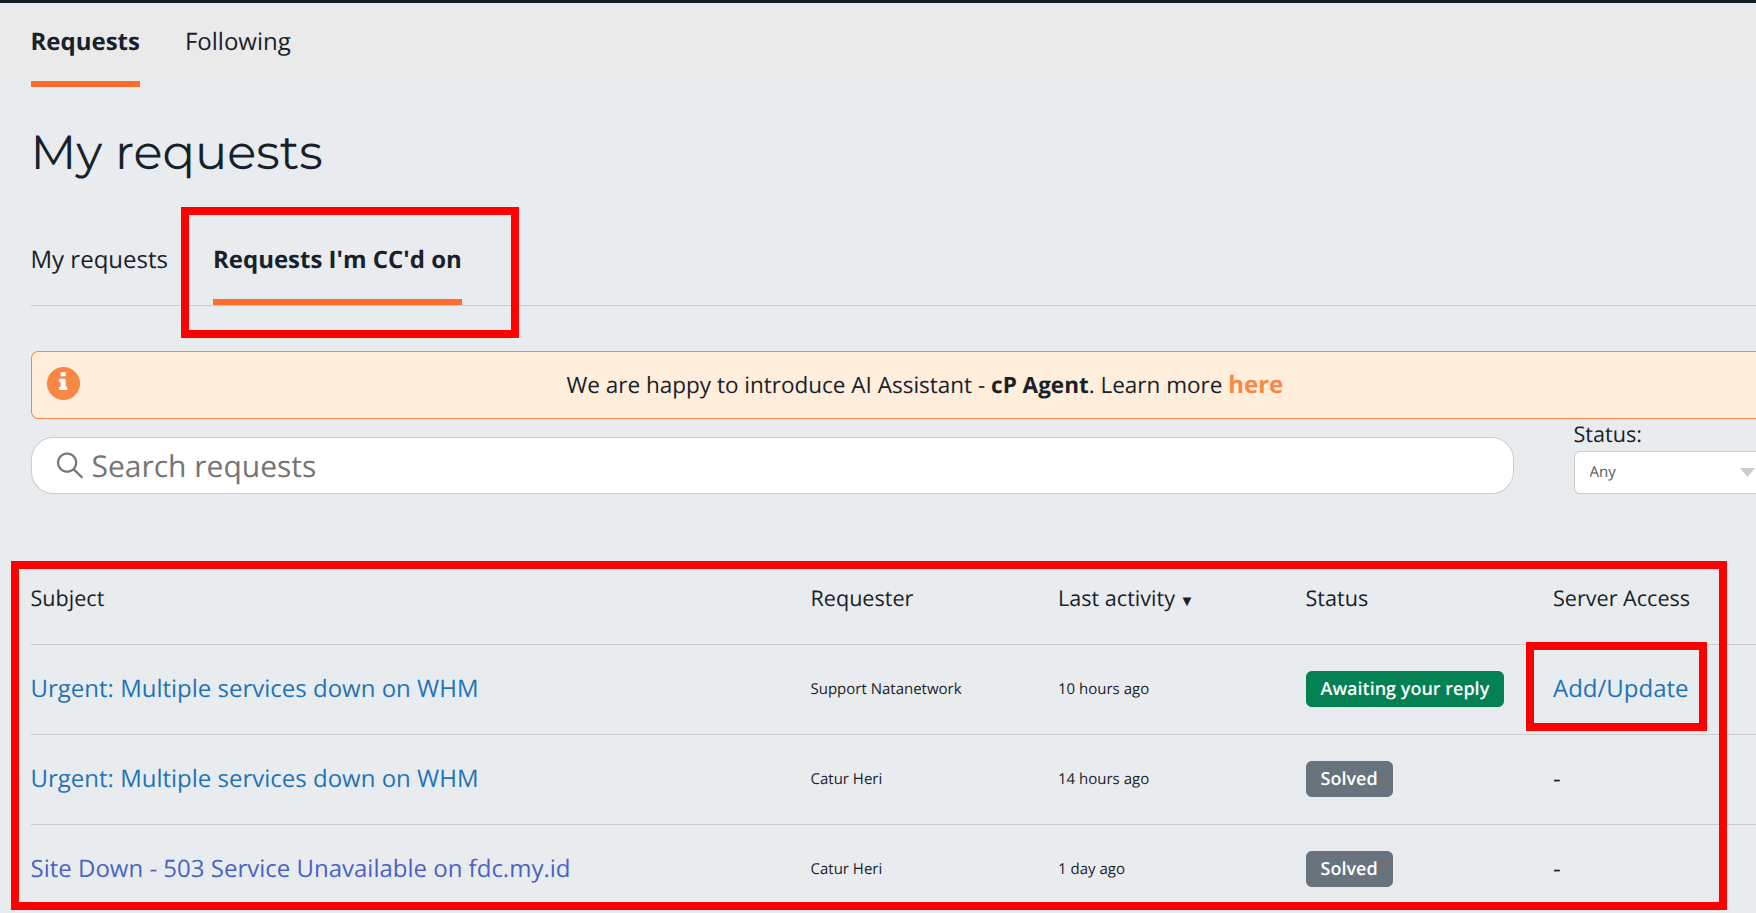1756x913 pixels.
Task: Sort by the Subject column header
Action: coord(67,598)
